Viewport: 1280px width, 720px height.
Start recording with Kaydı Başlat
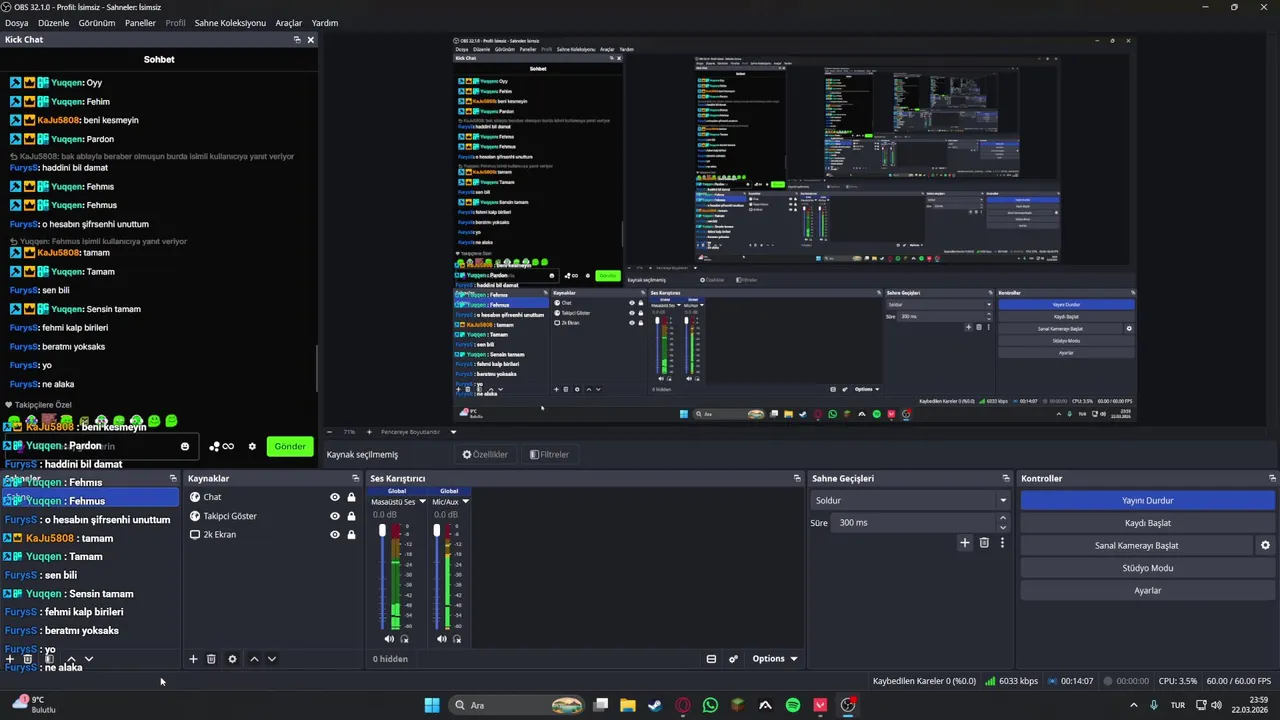(1148, 523)
